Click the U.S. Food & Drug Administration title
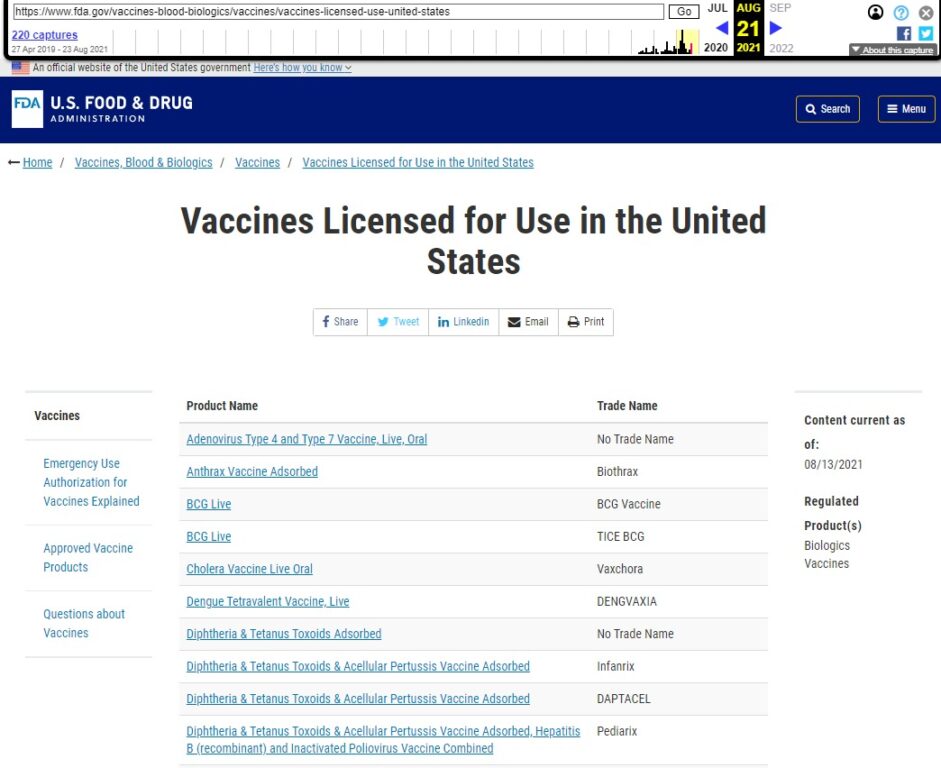Viewport: 941px width, 768px height. (x=121, y=109)
